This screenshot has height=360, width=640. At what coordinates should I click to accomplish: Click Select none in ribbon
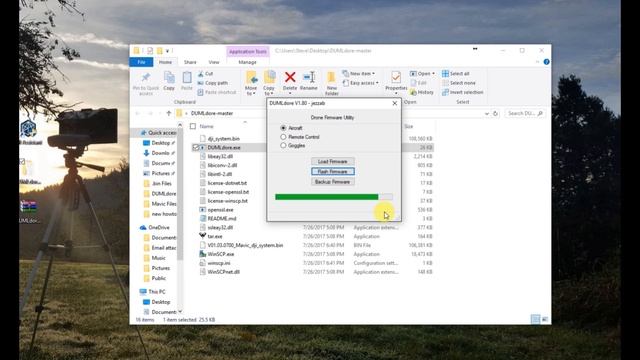click(459, 83)
